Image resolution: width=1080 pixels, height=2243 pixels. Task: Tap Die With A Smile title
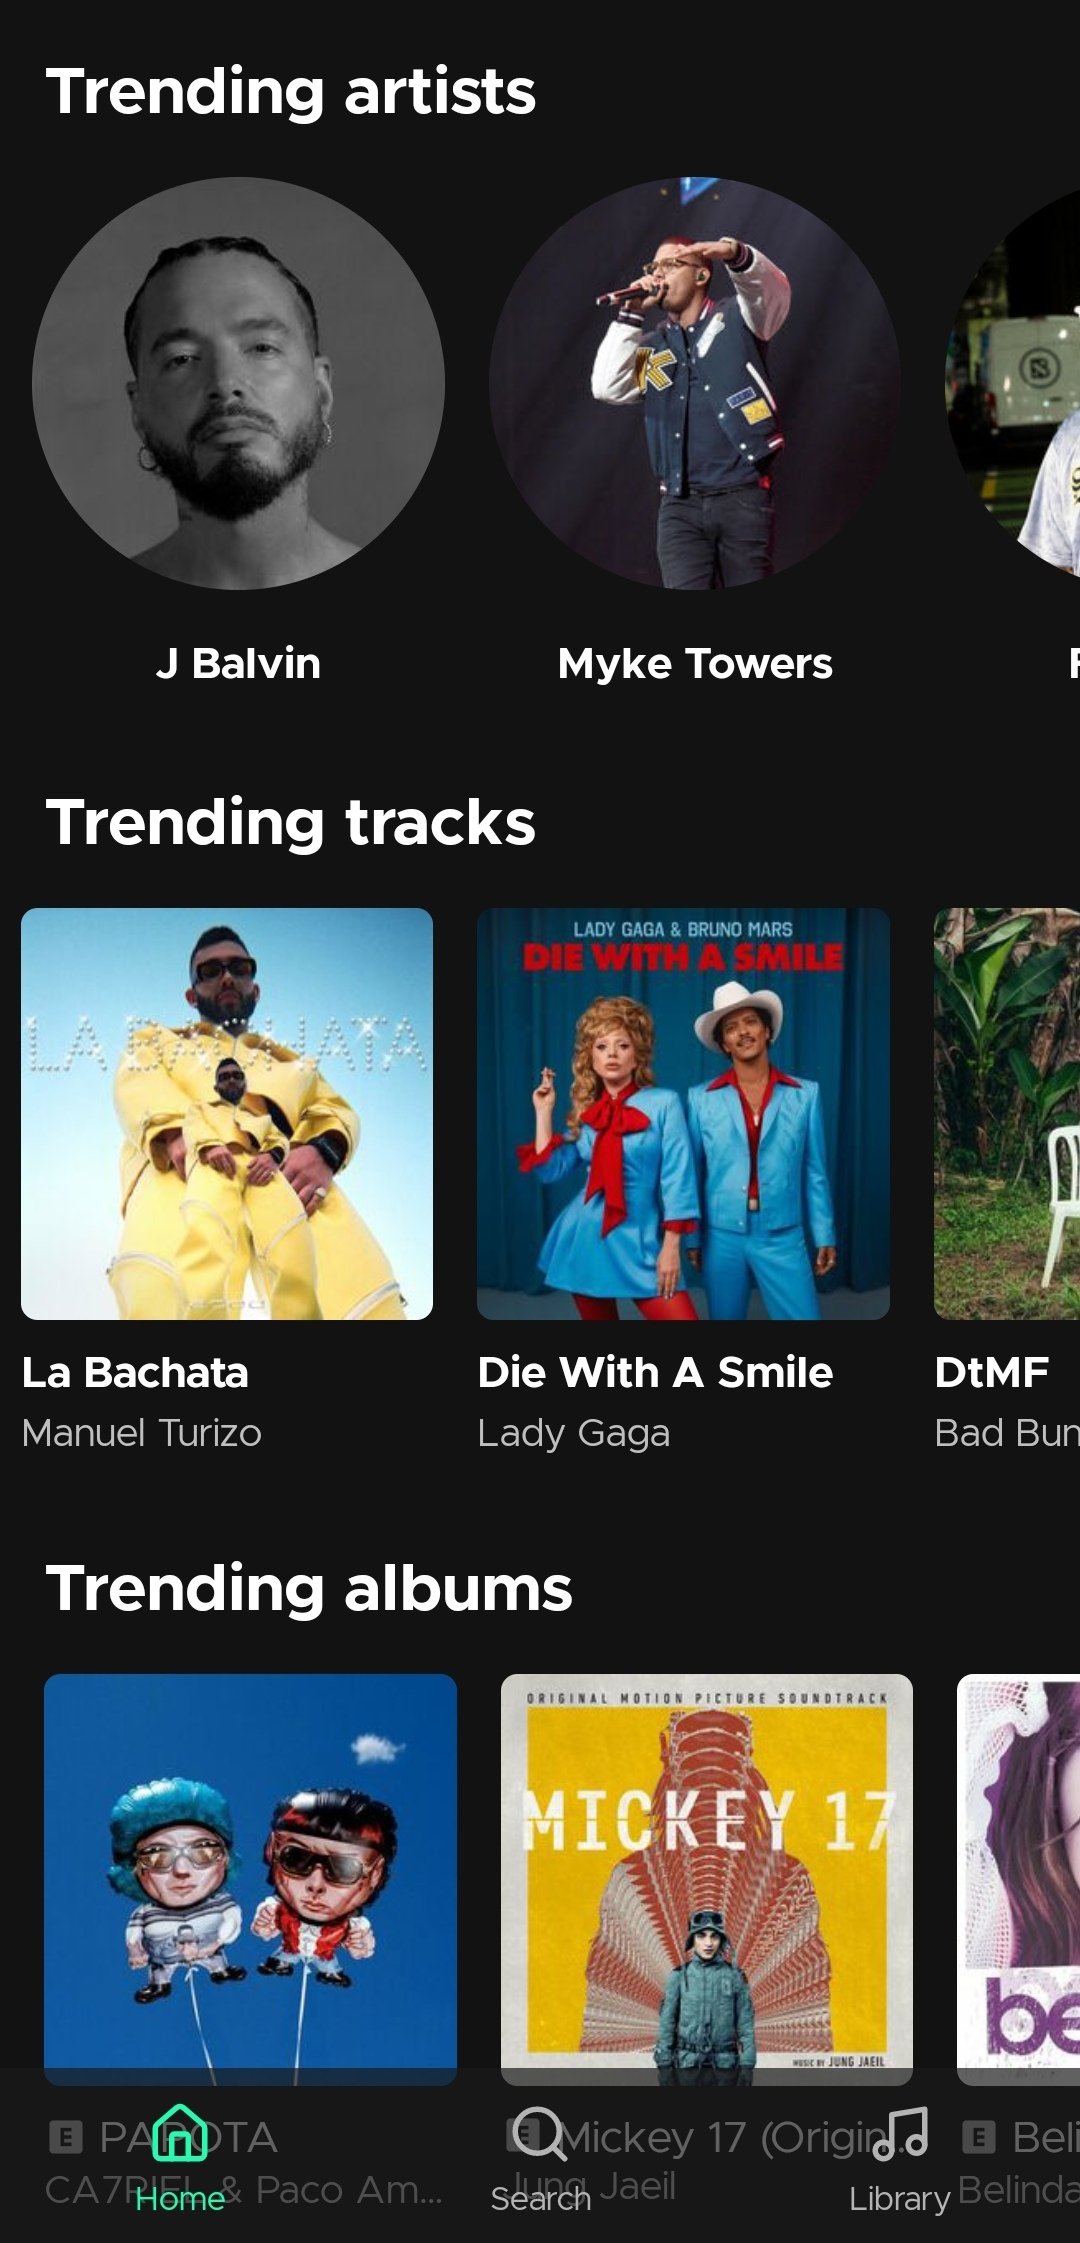655,1373
